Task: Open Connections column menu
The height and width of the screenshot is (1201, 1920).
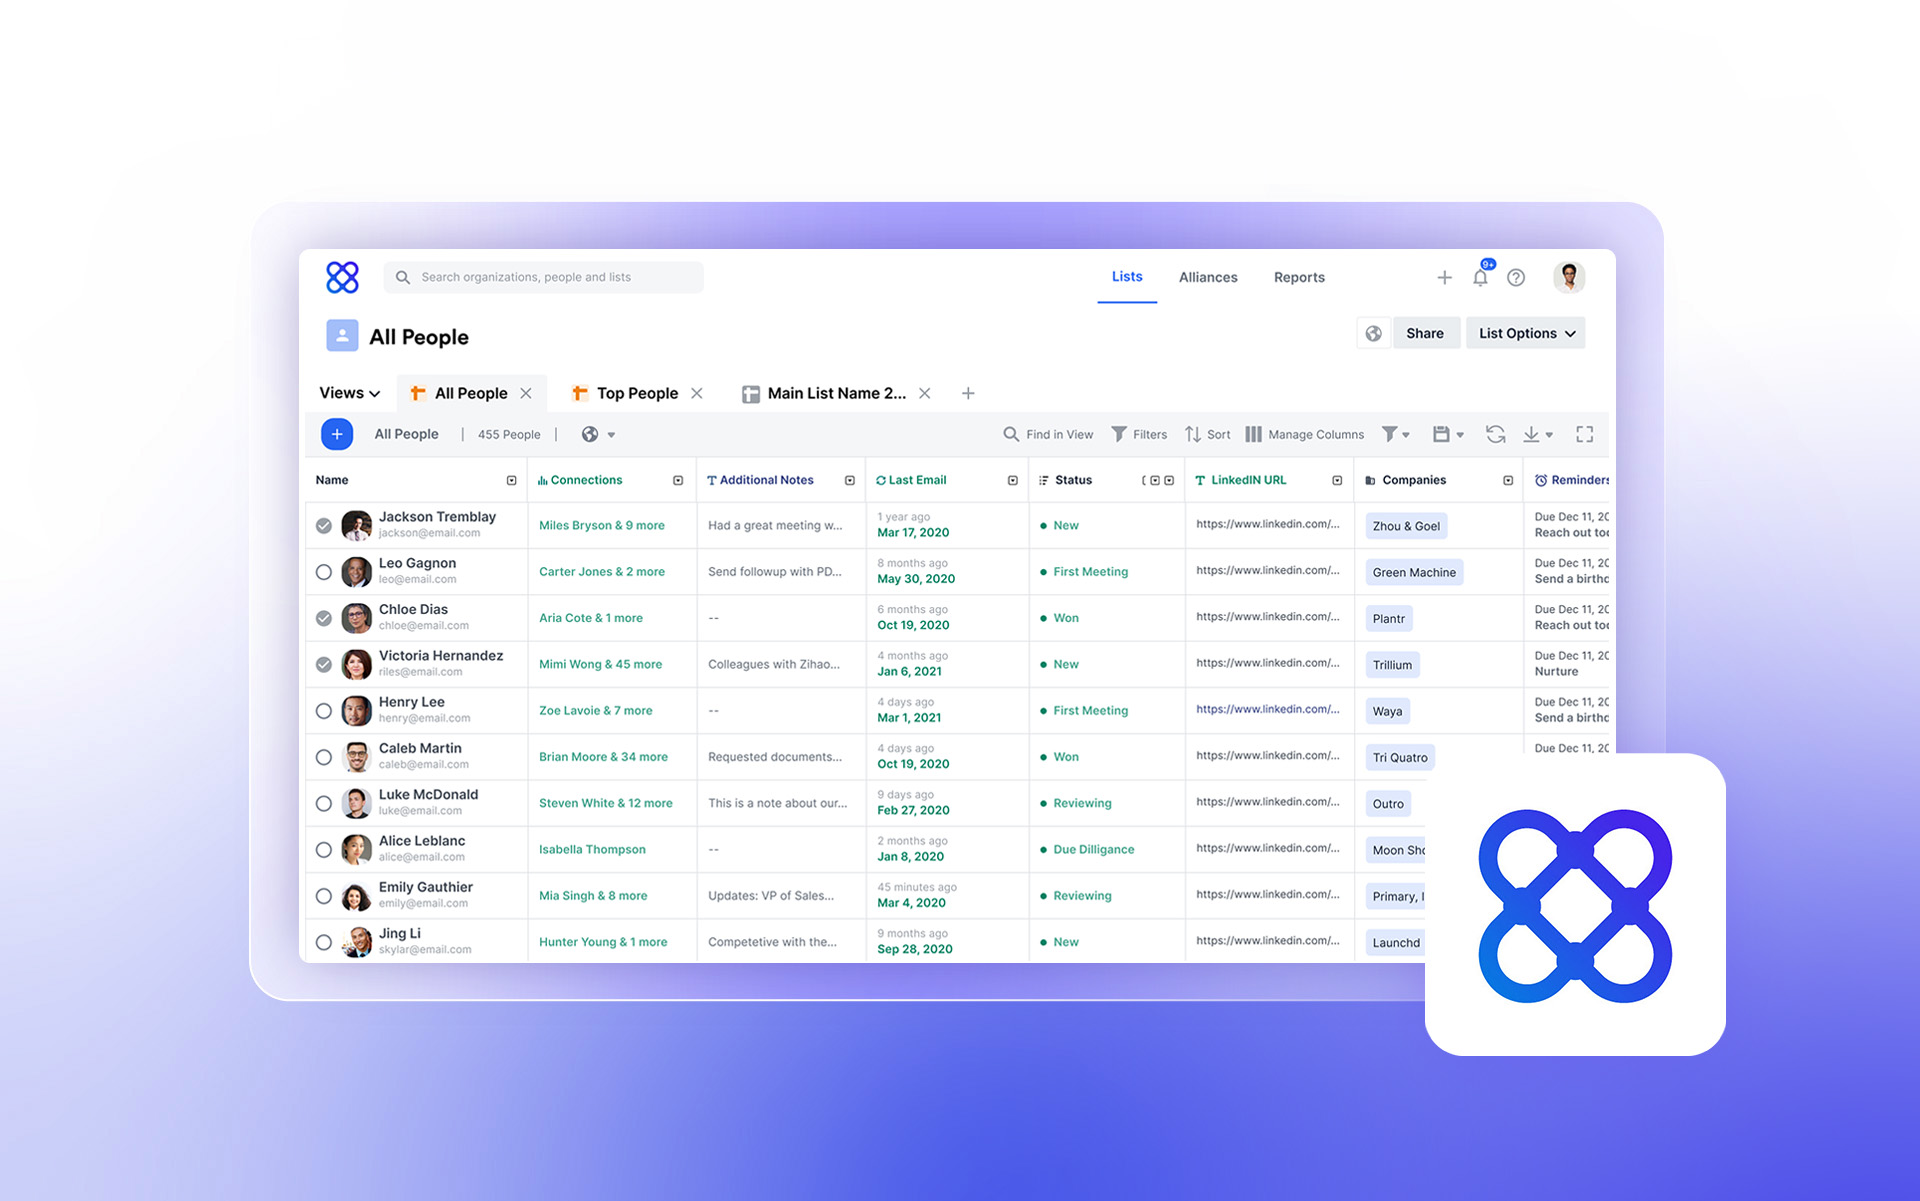Action: [x=678, y=481]
